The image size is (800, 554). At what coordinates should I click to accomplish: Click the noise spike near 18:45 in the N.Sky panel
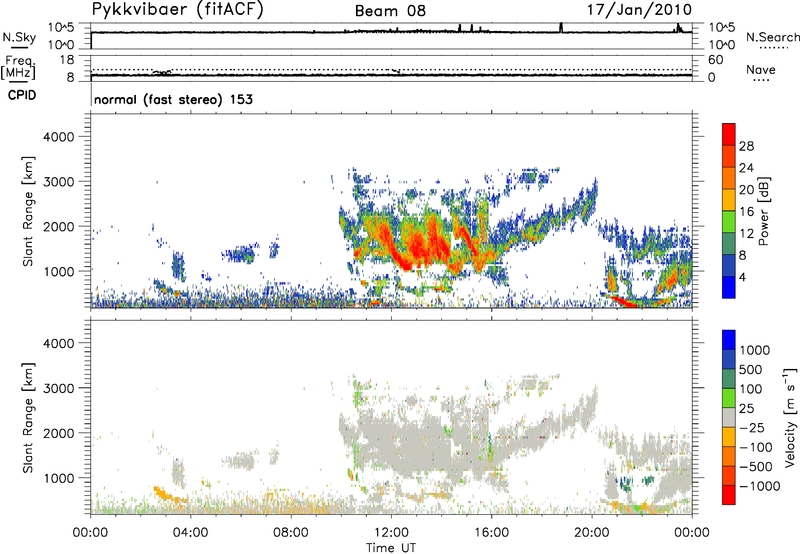tap(561, 28)
